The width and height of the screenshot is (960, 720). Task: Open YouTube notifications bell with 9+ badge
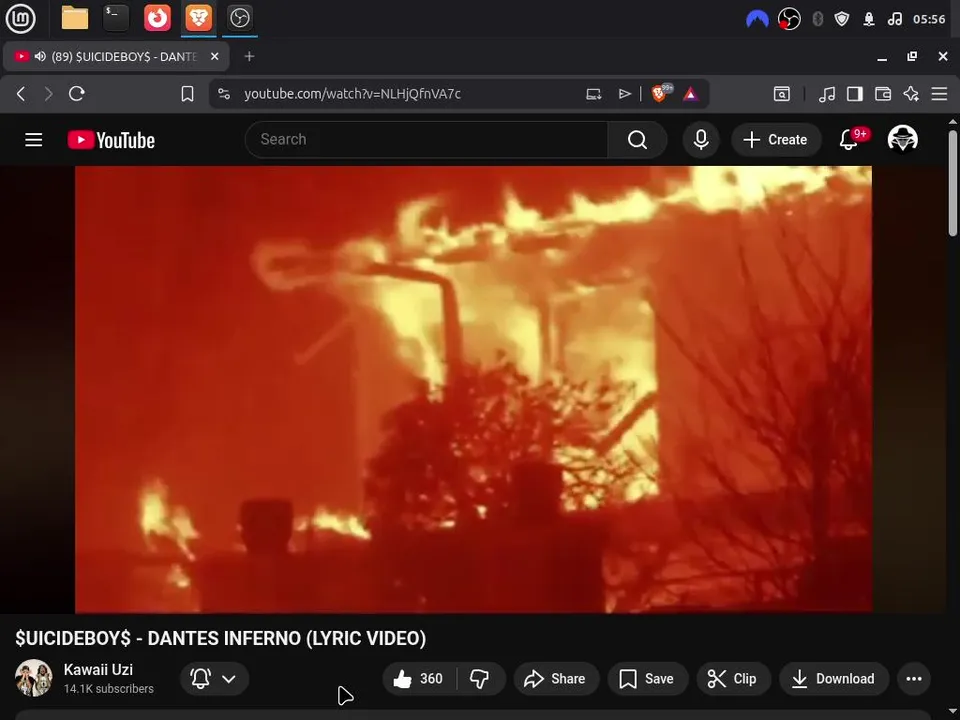click(x=851, y=139)
